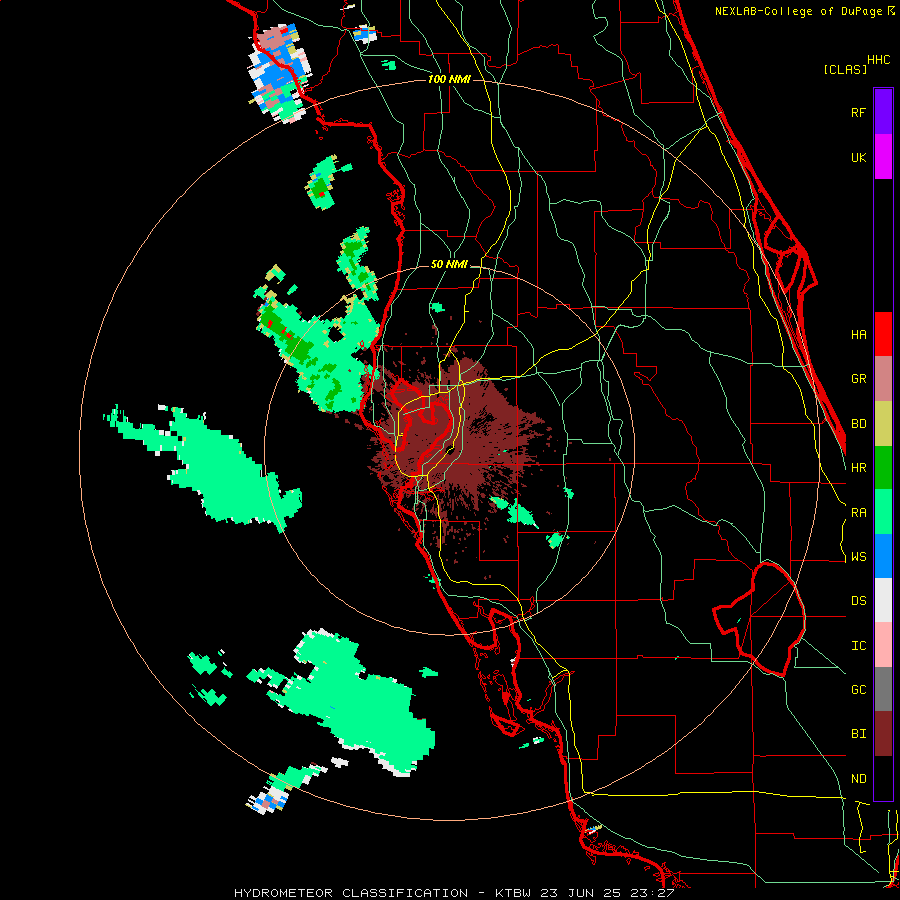Click the GR salmon legend color swatch

coord(883,378)
